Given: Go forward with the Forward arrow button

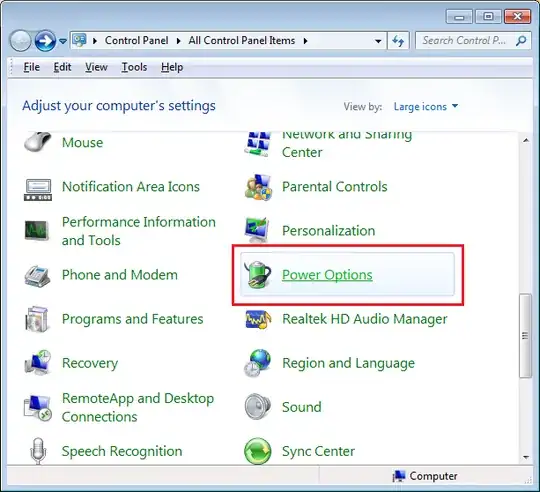Looking at the screenshot, I should pyautogui.click(x=45, y=41).
